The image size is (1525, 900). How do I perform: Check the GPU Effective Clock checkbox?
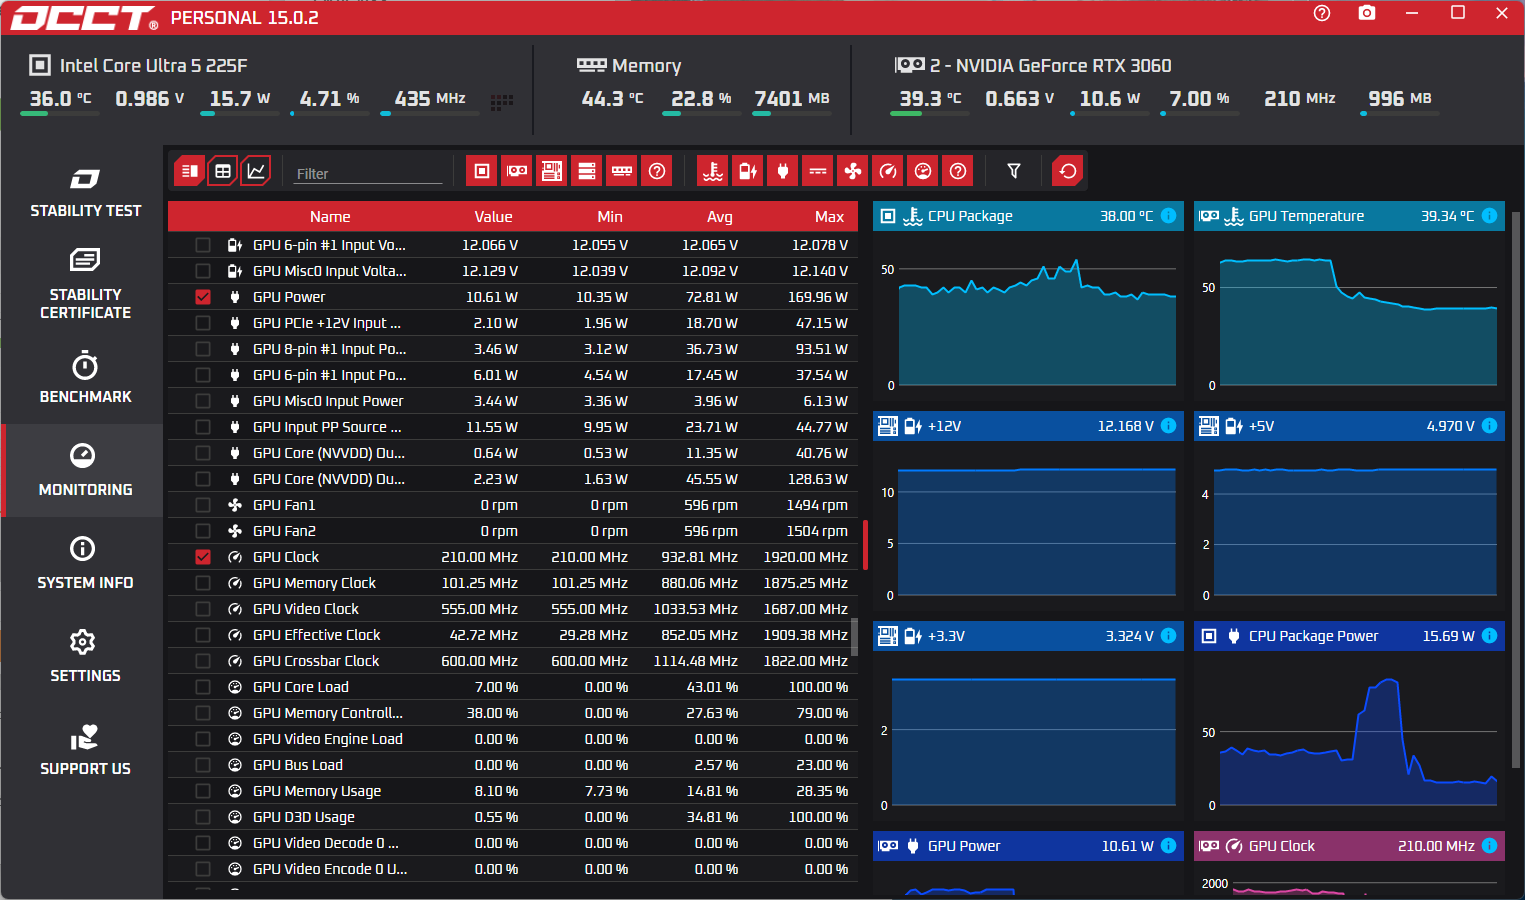(x=203, y=635)
